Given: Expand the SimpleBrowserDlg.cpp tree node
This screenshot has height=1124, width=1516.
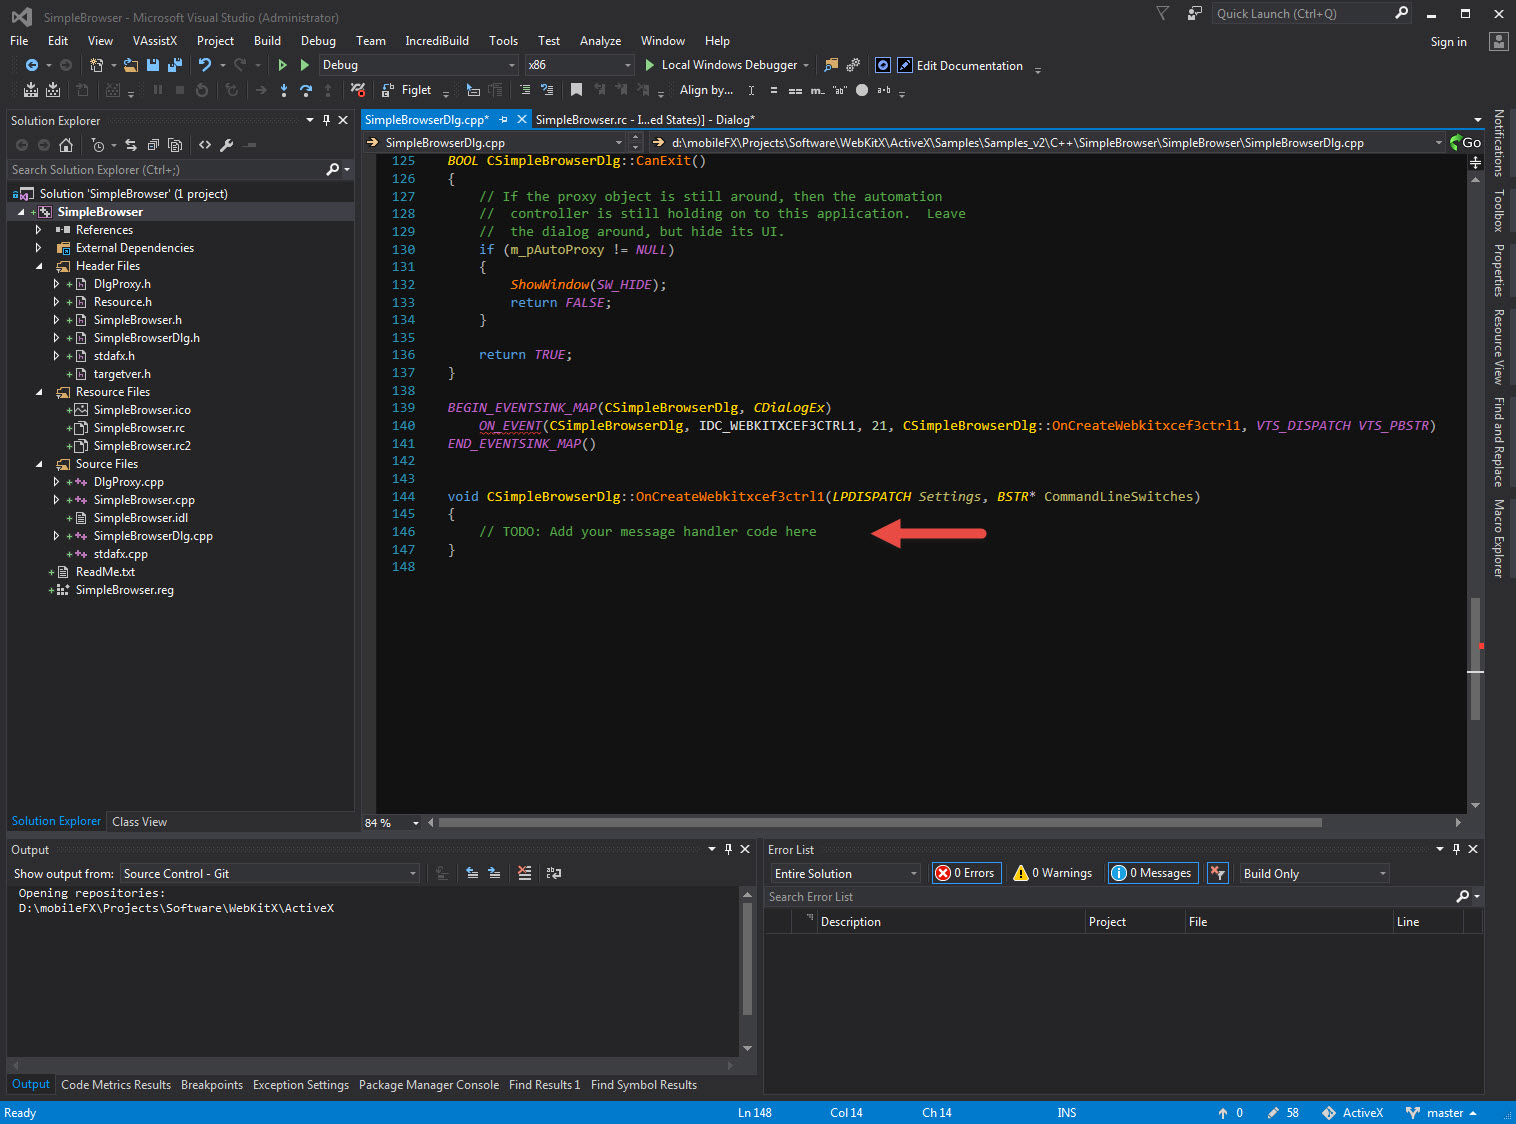Looking at the screenshot, I should click(56, 536).
